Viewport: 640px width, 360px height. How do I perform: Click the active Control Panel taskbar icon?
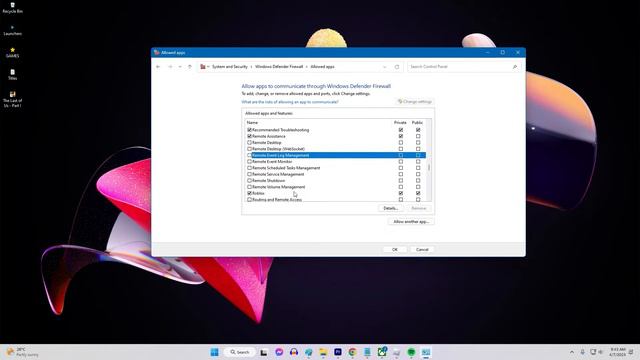click(x=426, y=352)
